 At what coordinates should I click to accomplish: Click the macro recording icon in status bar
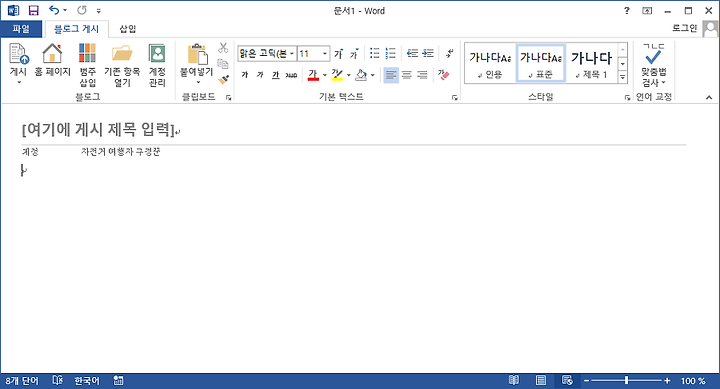point(118,380)
